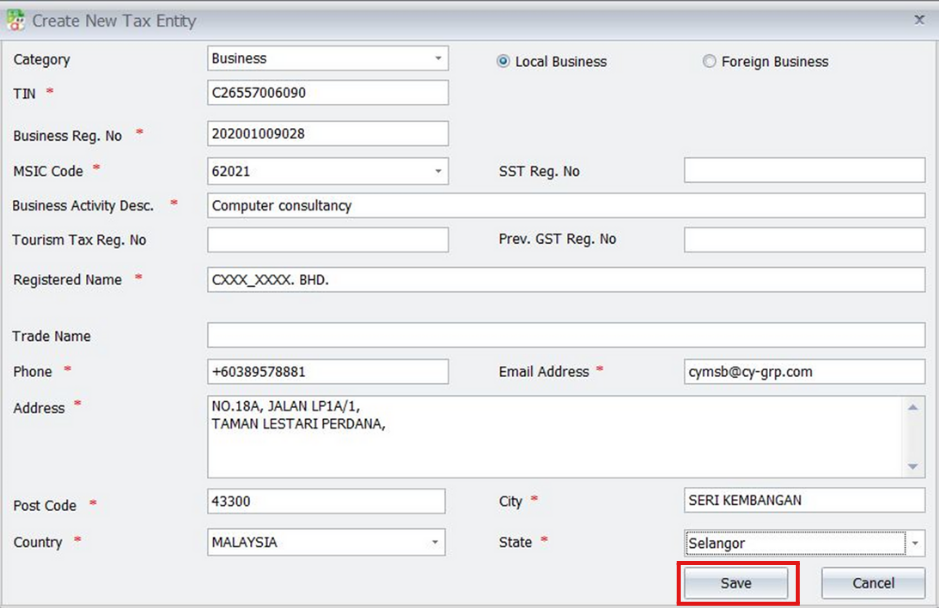Screen dimensions: 940x609
Task: Select the Foreign Business radio button
Action: point(710,62)
